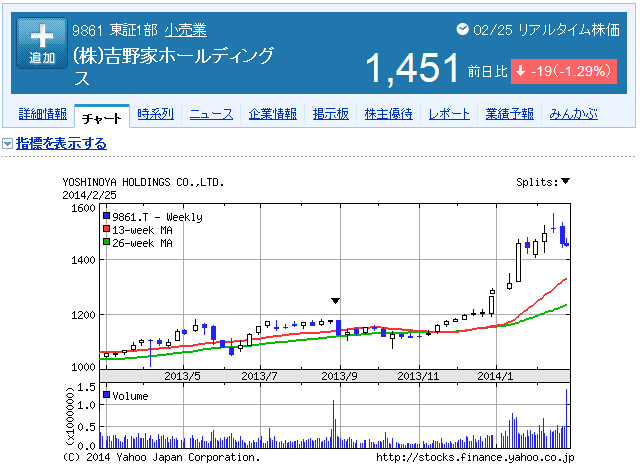Click the 2013/9 axis label
640x468 pixels.
[340, 376]
